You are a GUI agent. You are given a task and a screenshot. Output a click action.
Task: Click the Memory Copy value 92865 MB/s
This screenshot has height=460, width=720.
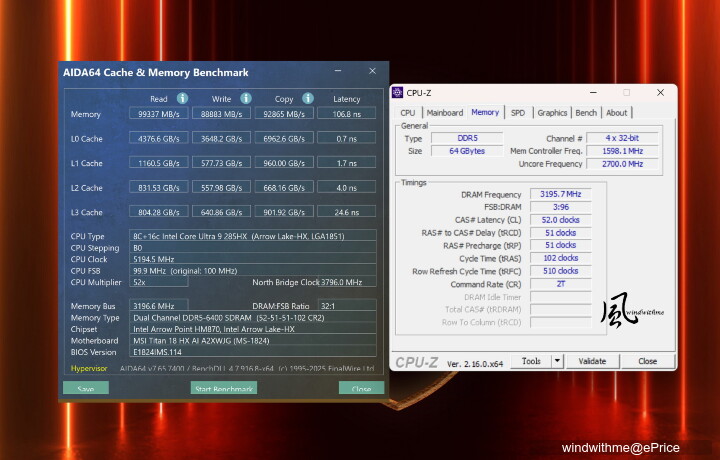pyautogui.click(x=284, y=114)
